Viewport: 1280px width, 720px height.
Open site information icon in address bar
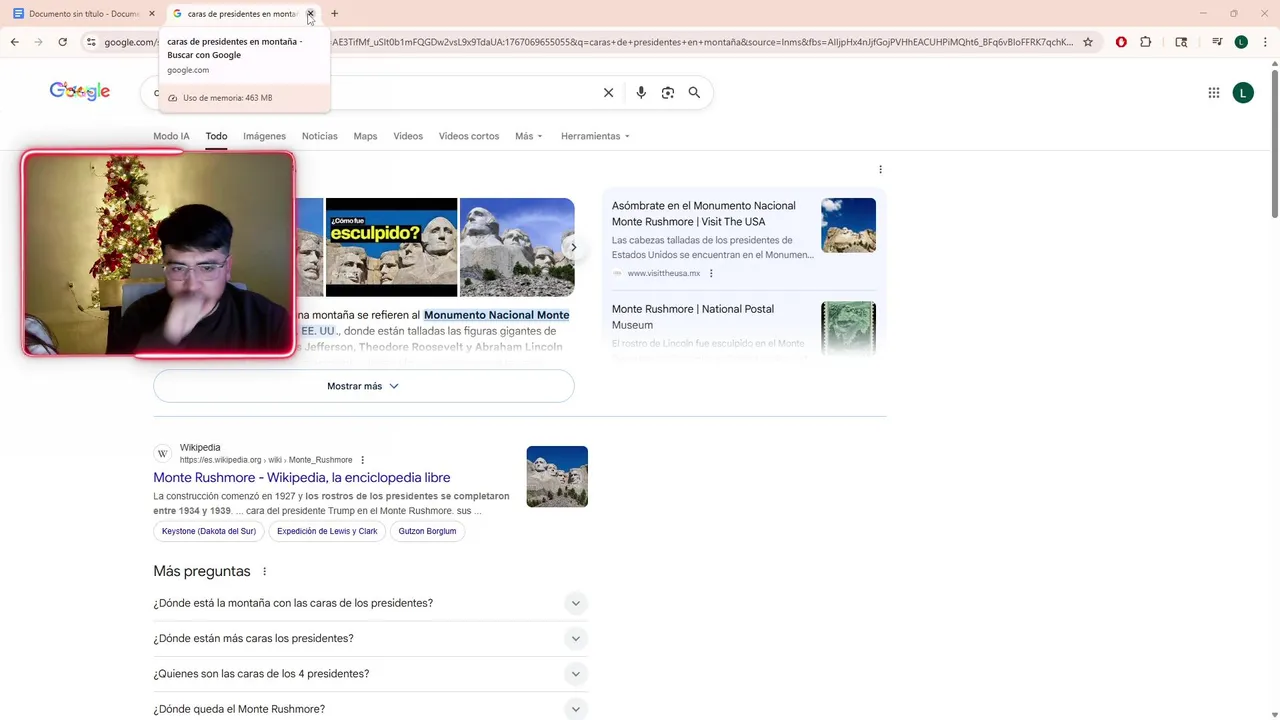[x=91, y=42]
